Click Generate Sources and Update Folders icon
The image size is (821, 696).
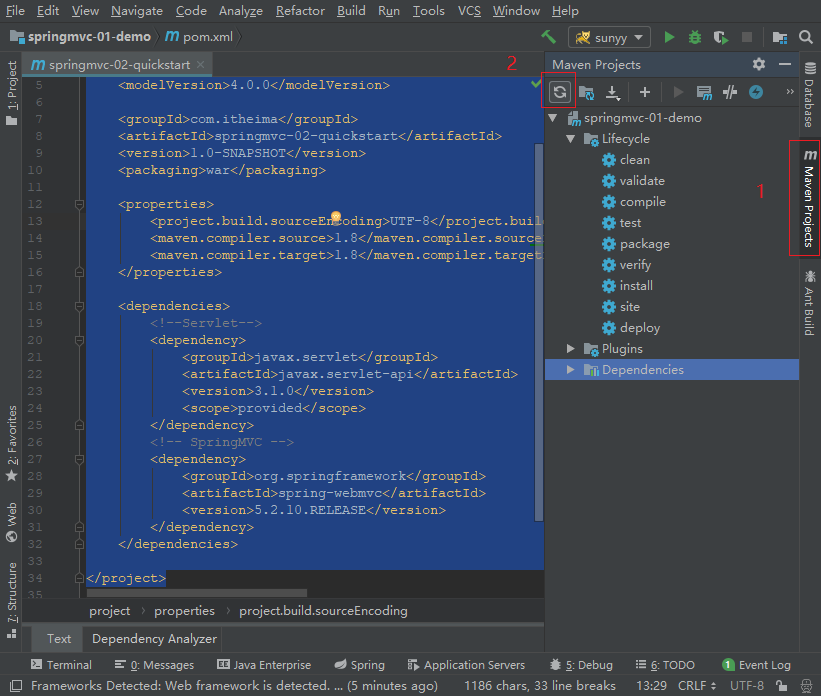[x=586, y=93]
